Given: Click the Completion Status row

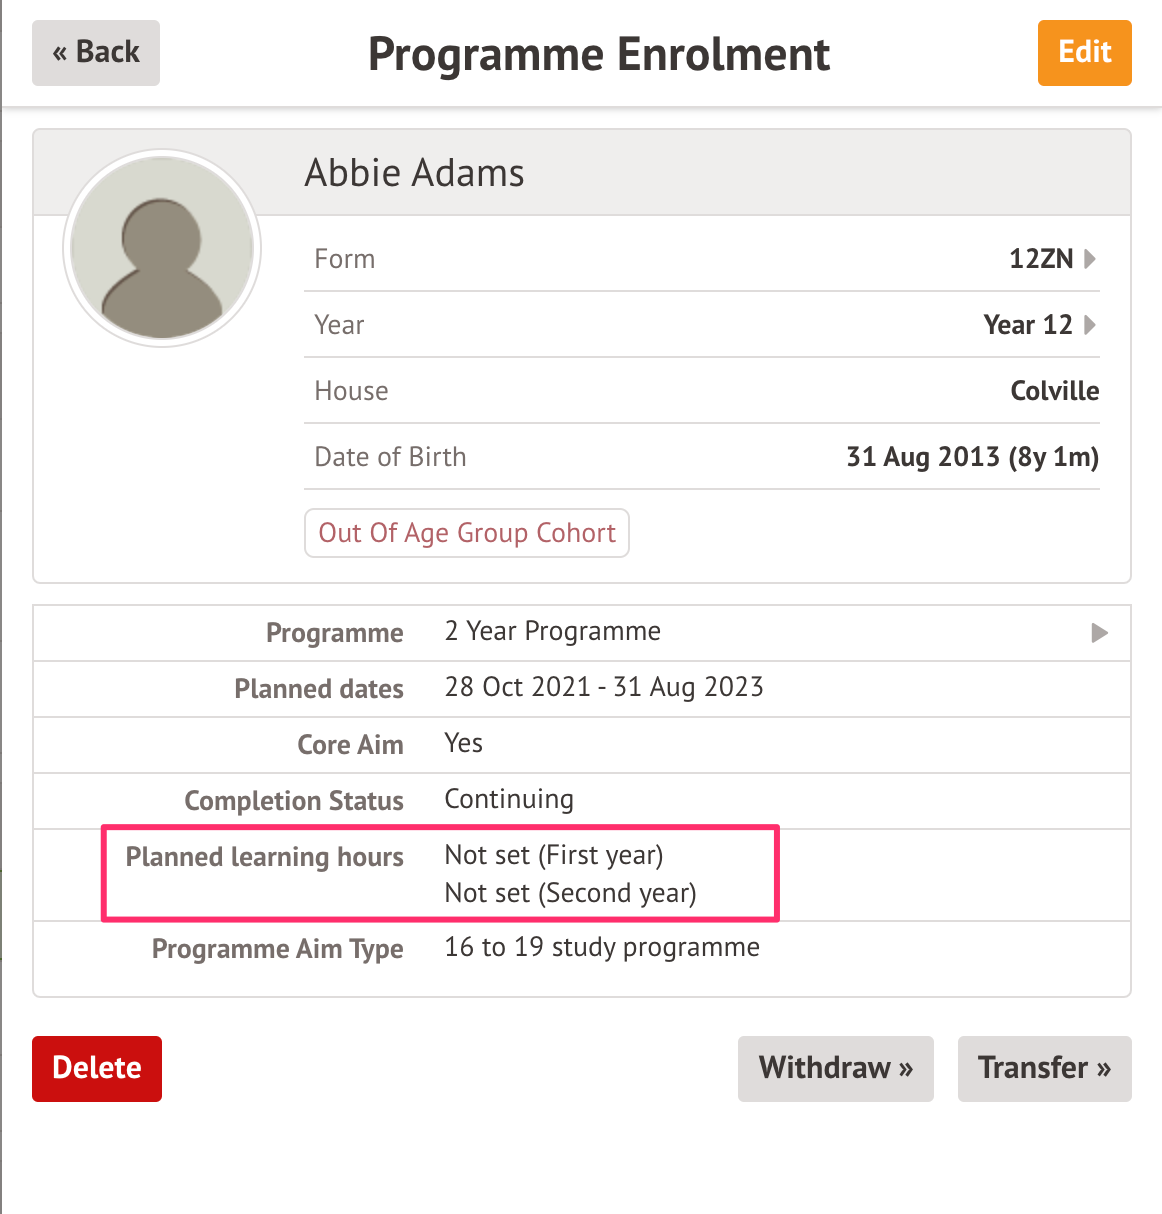Looking at the screenshot, I should pyautogui.click(x=582, y=800).
